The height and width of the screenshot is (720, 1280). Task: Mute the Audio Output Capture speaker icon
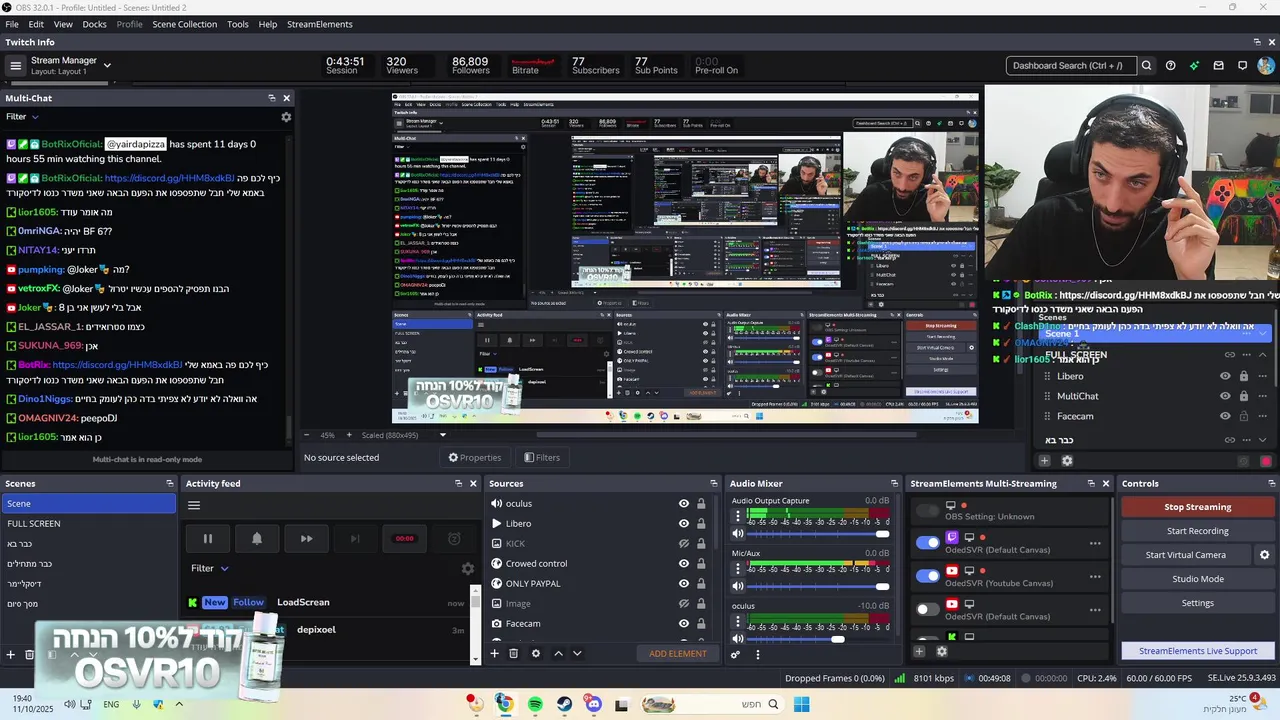[x=738, y=534]
